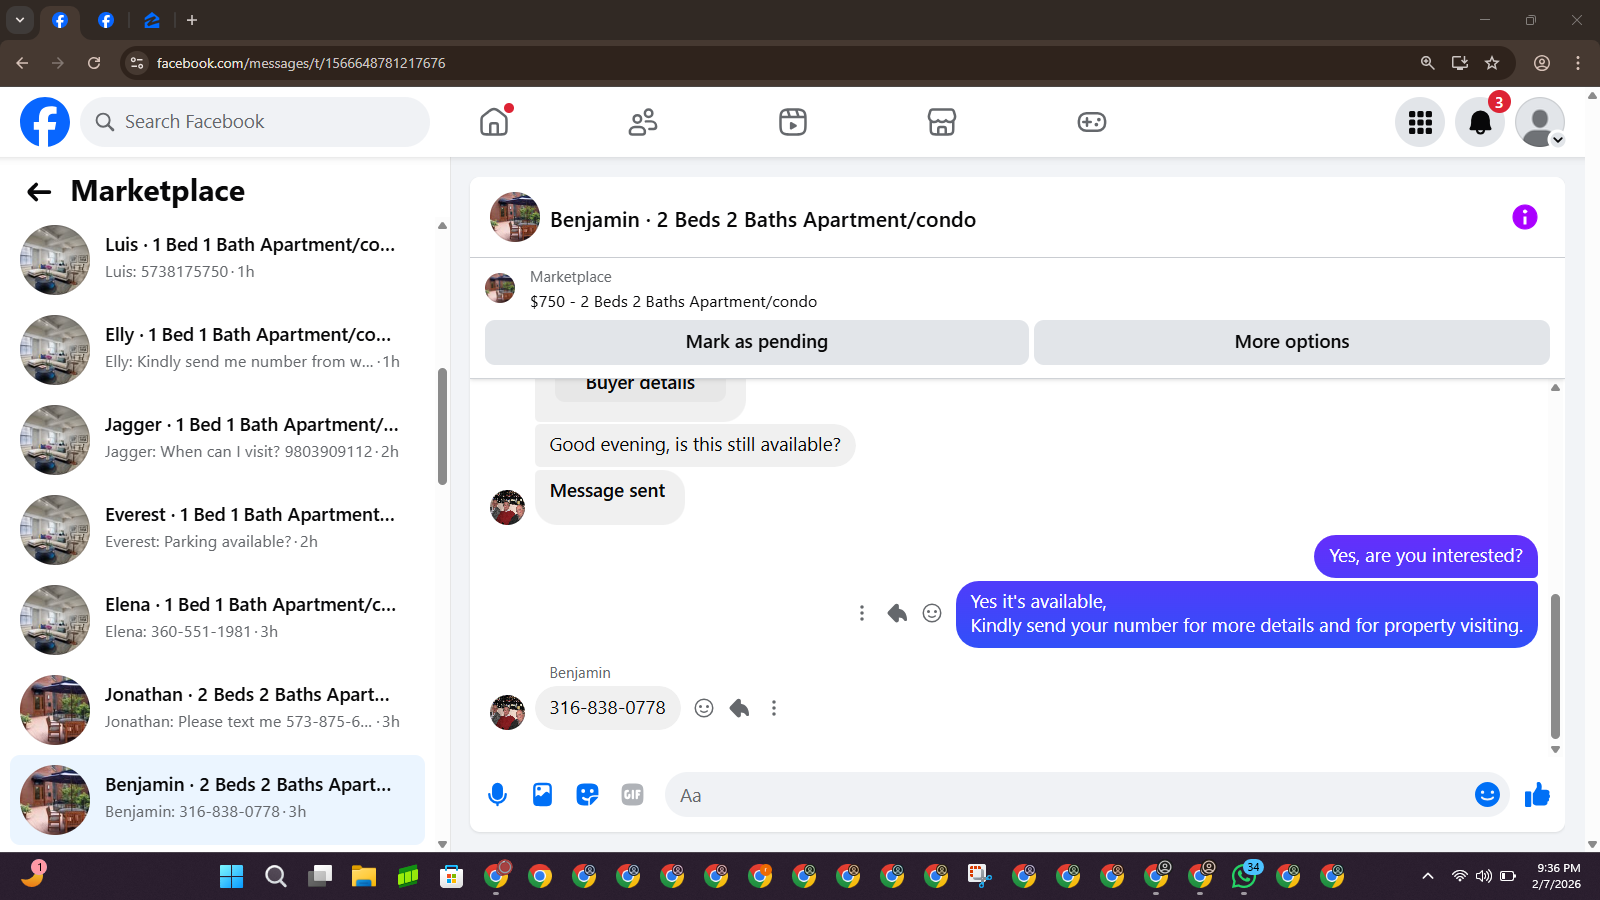Click the 'Message sent' bubble
1600x900 pixels.
[x=608, y=497]
